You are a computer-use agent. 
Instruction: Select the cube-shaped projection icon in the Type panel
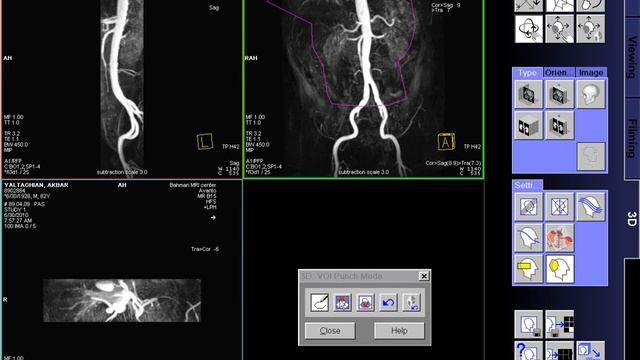(529, 125)
